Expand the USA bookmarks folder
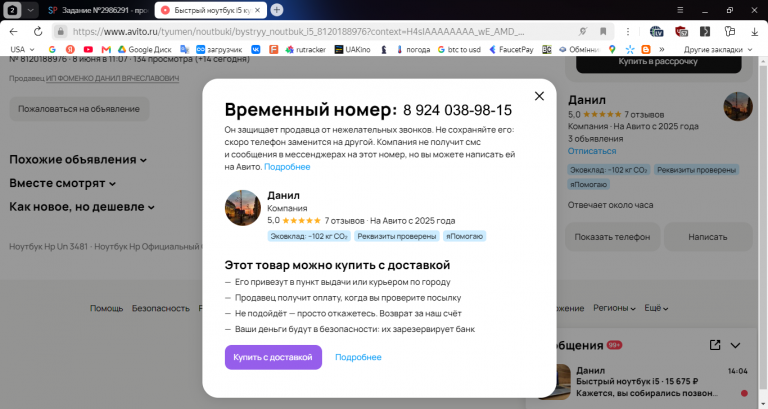 (x=23, y=49)
